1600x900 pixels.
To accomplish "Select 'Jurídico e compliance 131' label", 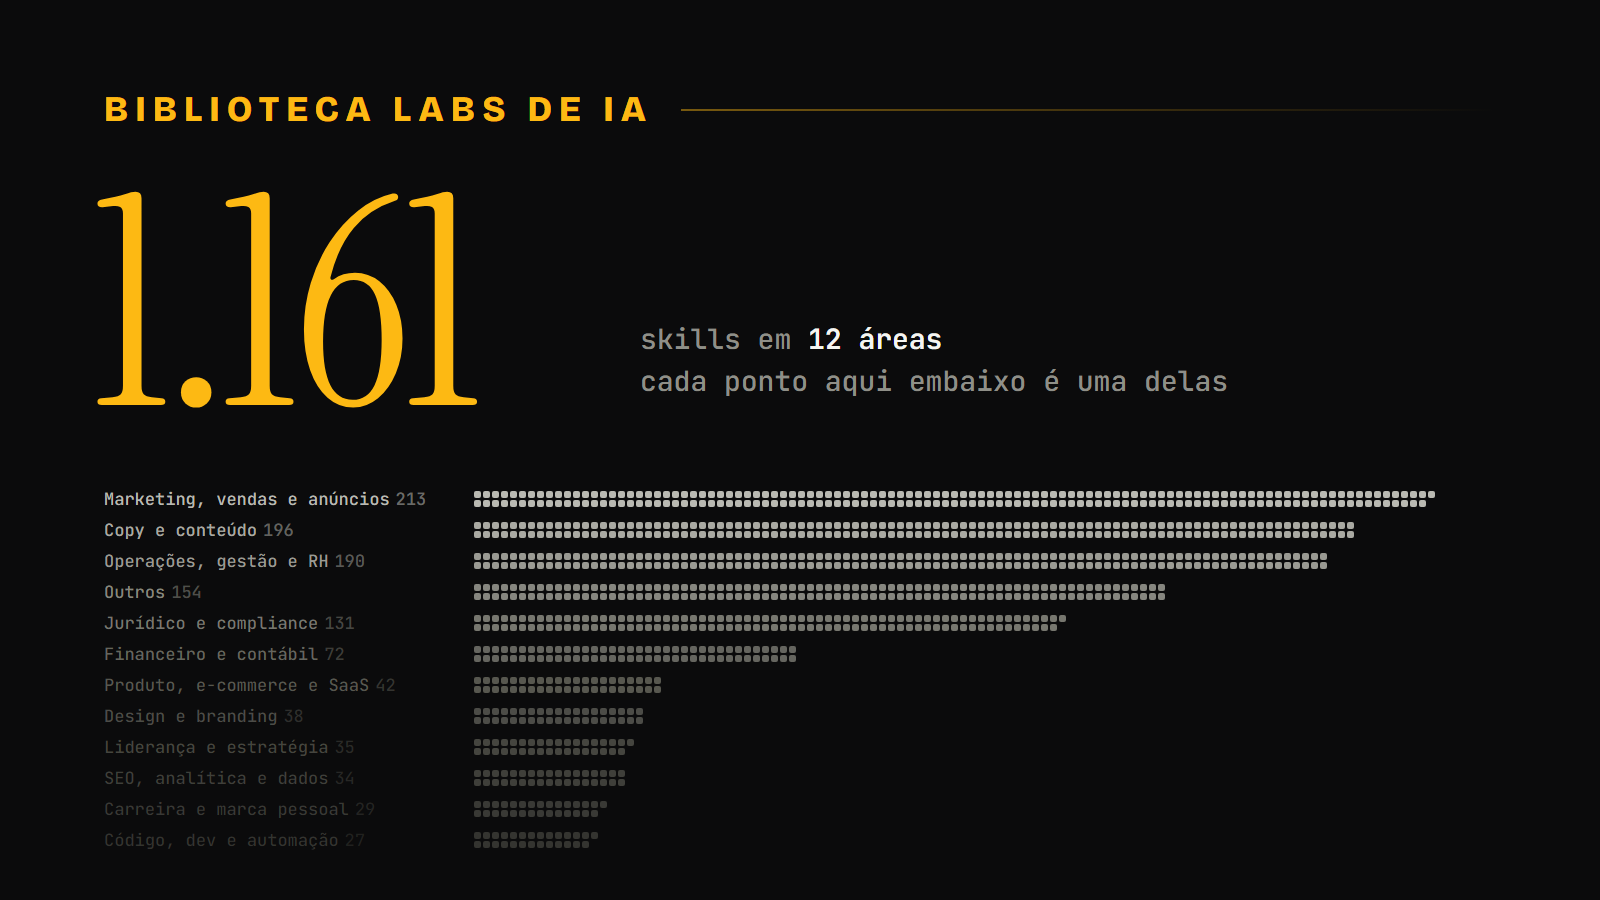I will (x=230, y=623).
